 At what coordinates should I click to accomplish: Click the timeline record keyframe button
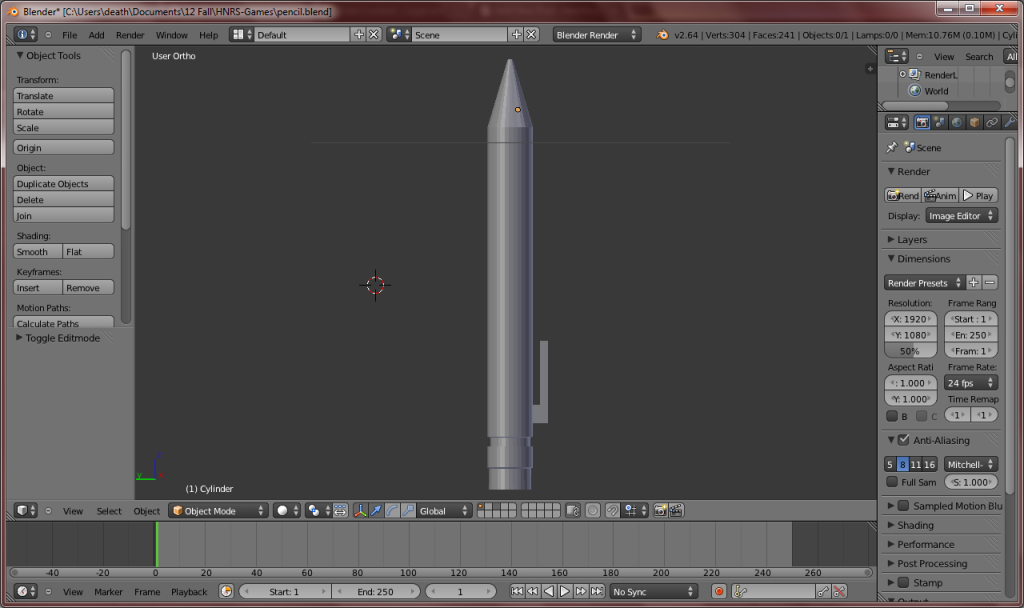718,592
